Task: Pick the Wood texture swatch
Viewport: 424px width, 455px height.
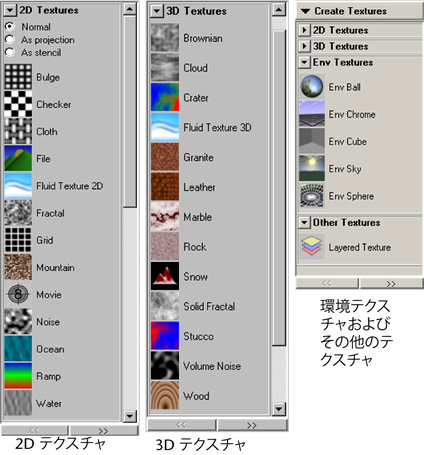Action: coord(165,395)
